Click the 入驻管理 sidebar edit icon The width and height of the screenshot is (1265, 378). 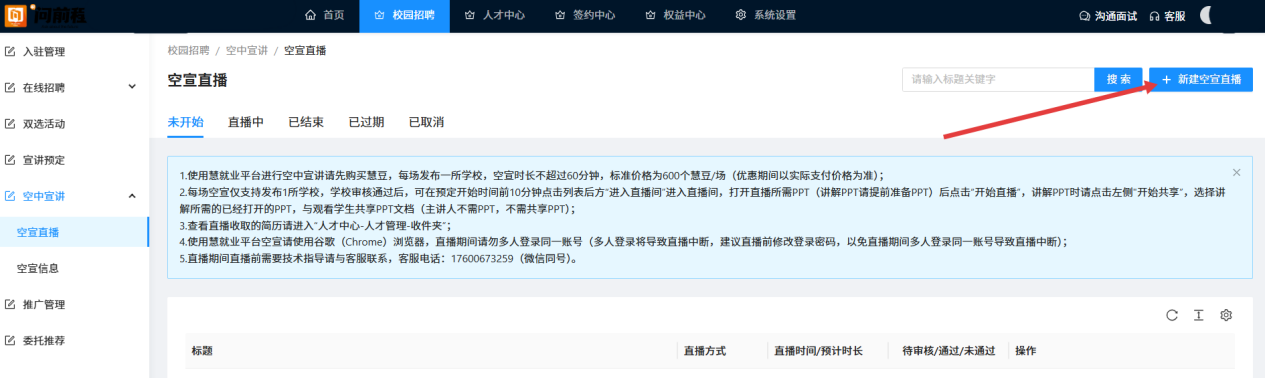10,52
